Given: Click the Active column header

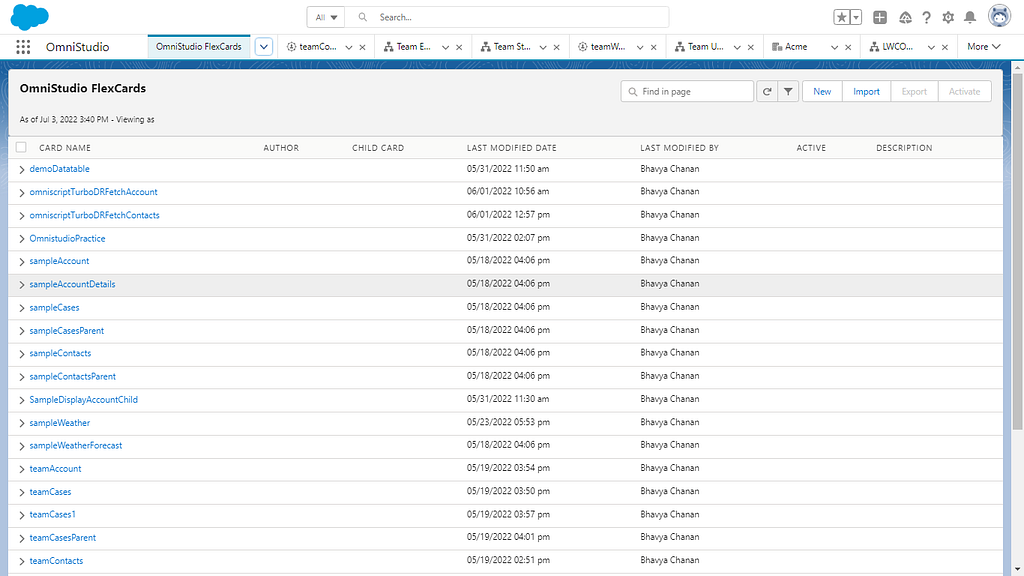Looking at the screenshot, I should click(x=811, y=148).
